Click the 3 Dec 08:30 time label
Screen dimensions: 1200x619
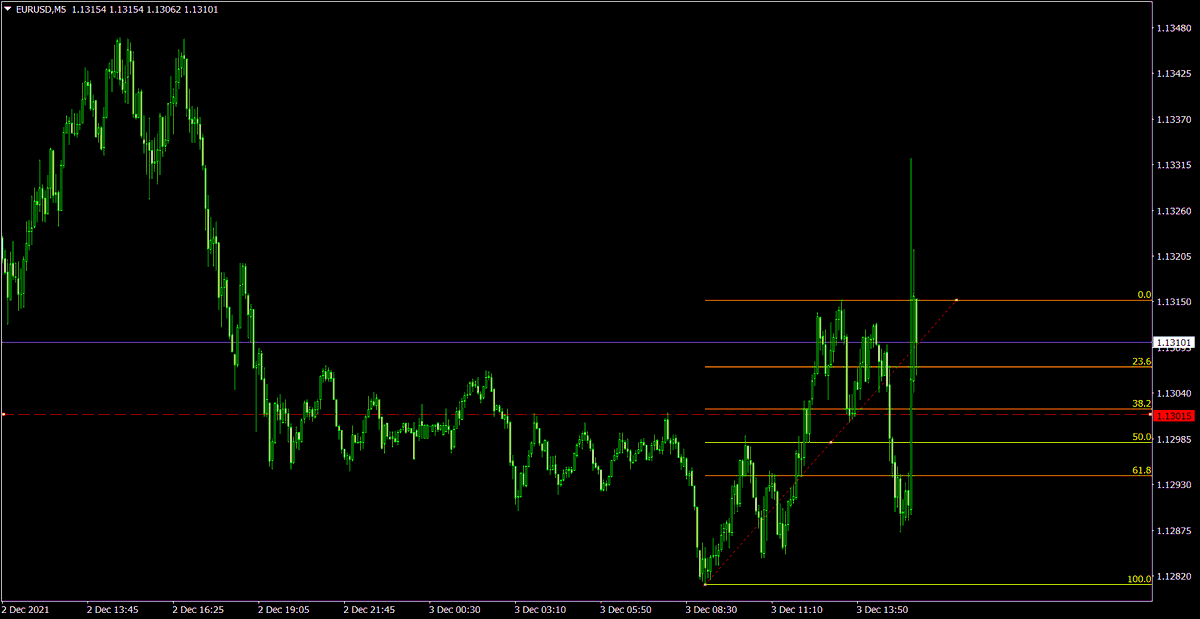pos(712,608)
